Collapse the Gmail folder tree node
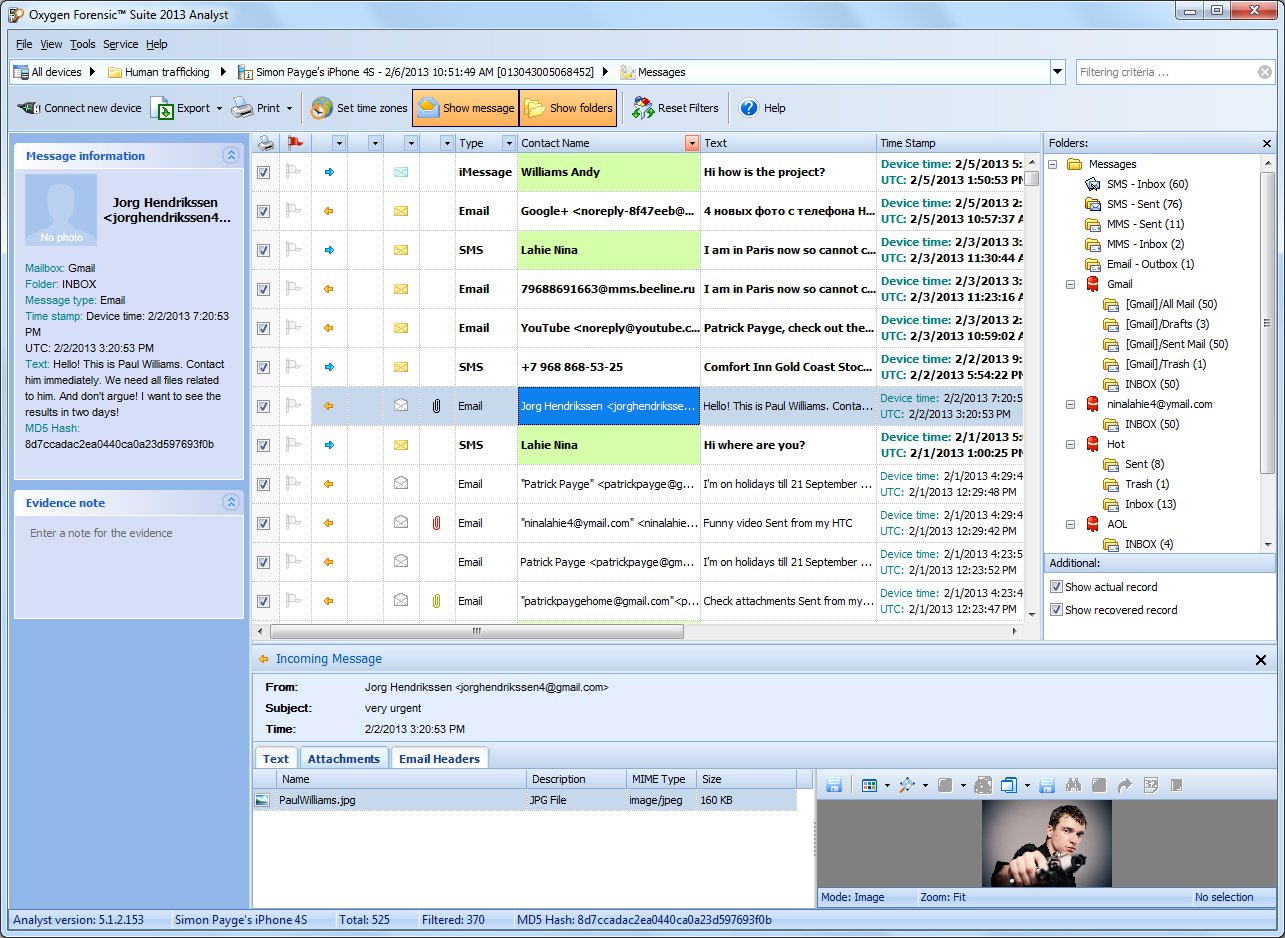The height and width of the screenshot is (938, 1285). click(1071, 284)
